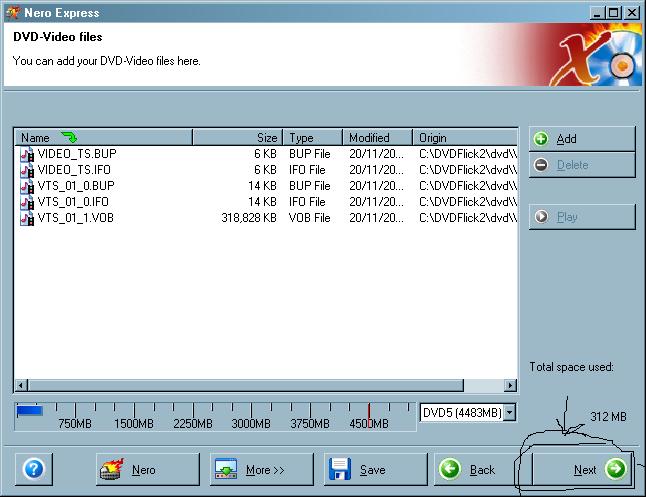Image resolution: width=646 pixels, height=497 pixels.
Task: Click the Nero Express title bar icon
Action: [x=12, y=13]
